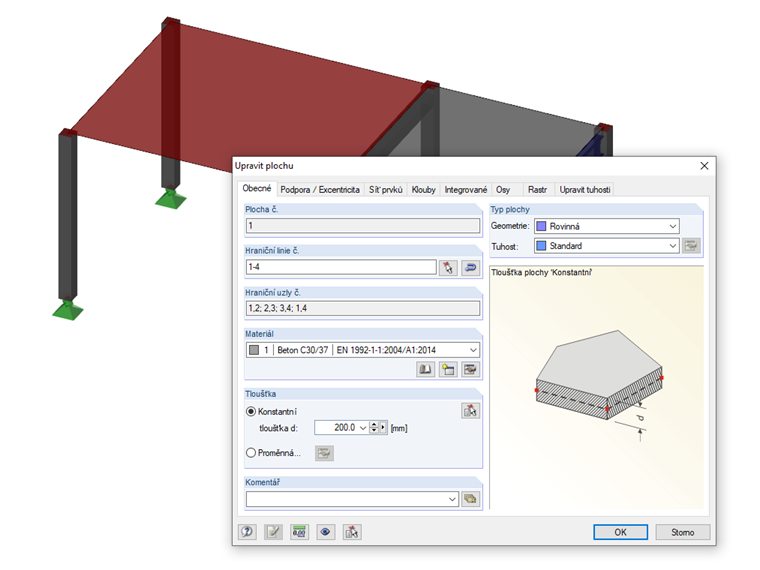
Task: Select the Konstantní thickness radio button
Action: [x=251, y=412]
